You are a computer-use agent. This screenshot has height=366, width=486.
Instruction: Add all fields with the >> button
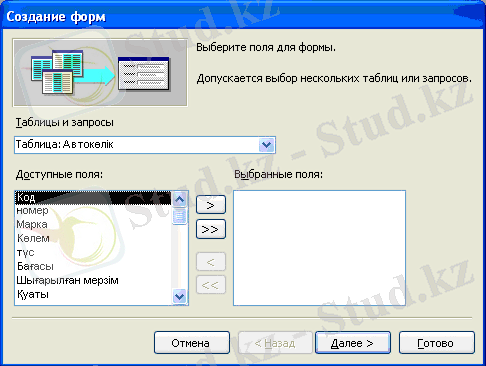[x=211, y=229]
